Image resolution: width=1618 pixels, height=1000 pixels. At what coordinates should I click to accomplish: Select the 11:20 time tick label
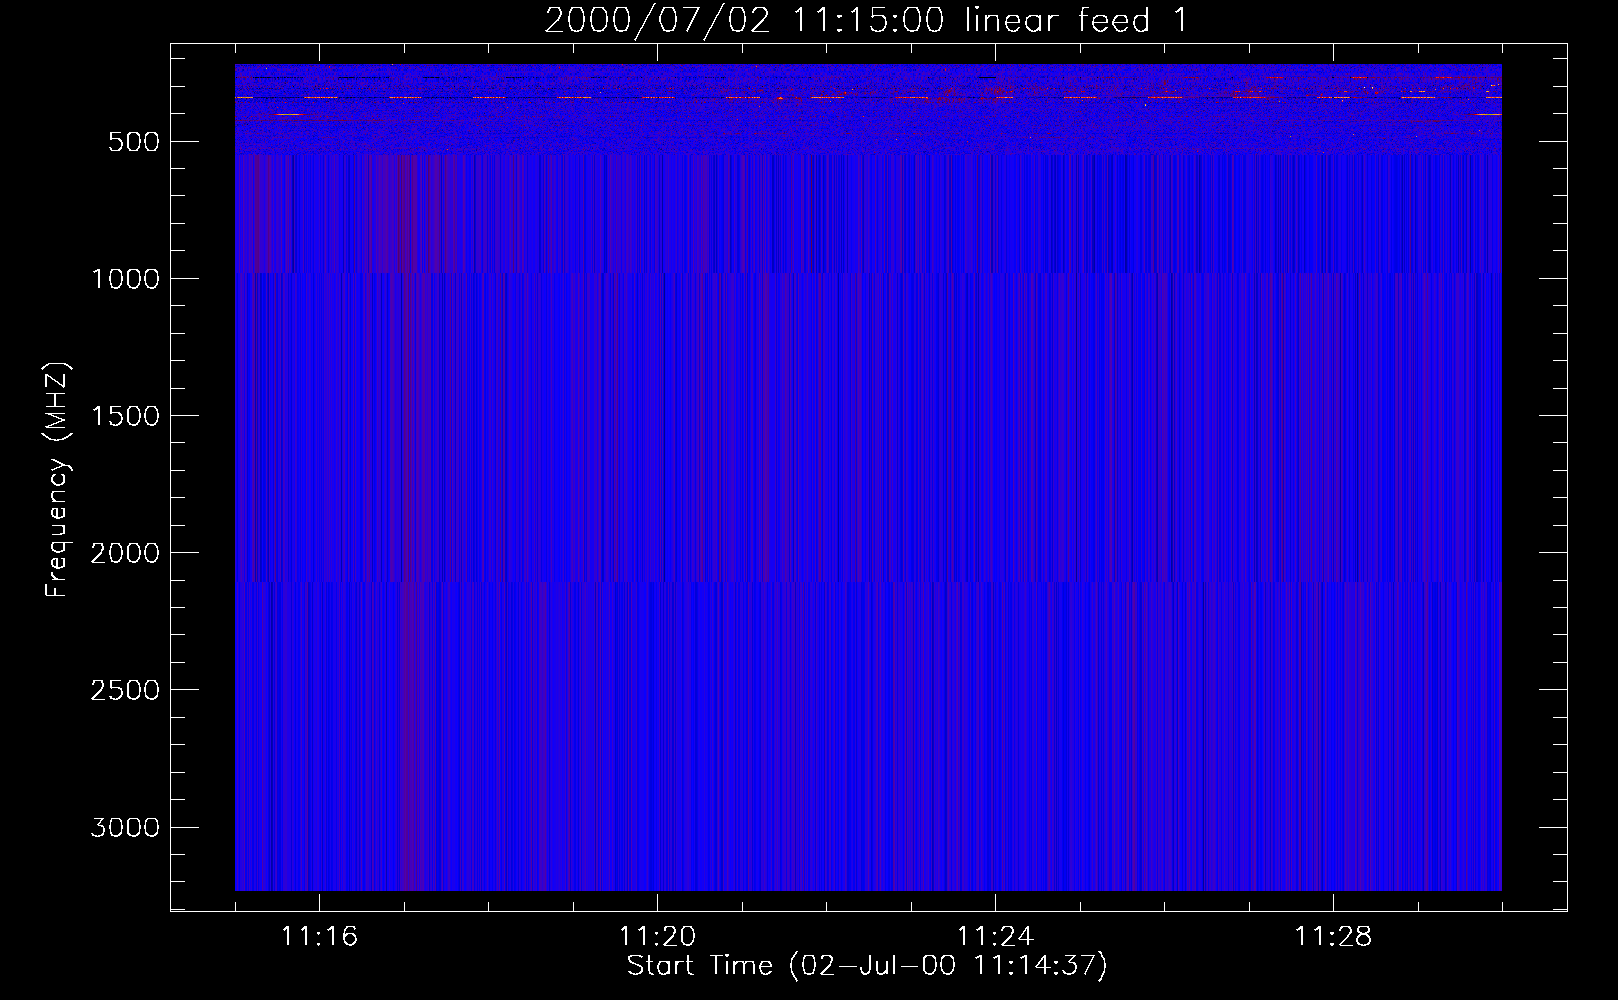[657, 937]
